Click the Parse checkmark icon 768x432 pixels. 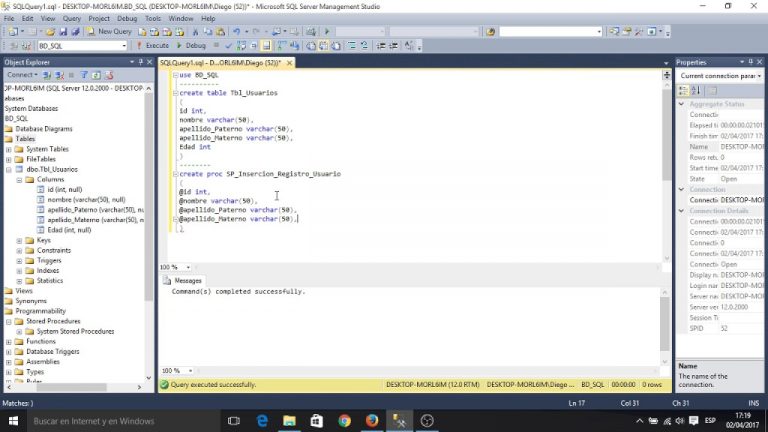pos(228,46)
